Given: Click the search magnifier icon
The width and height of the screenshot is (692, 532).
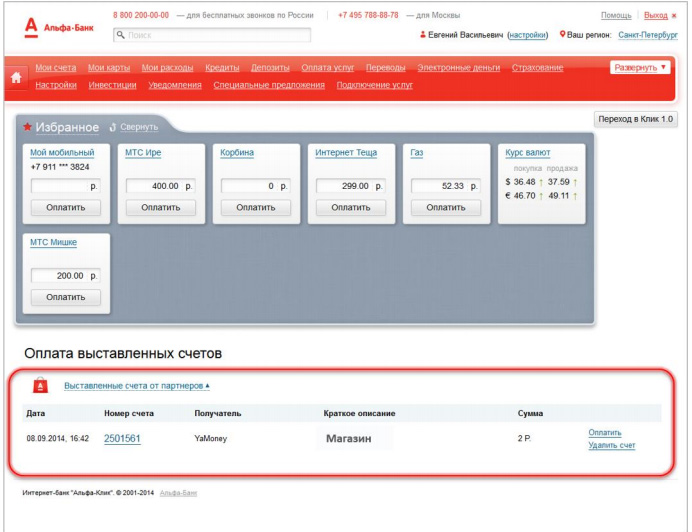Looking at the screenshot, I should point(120,34).
